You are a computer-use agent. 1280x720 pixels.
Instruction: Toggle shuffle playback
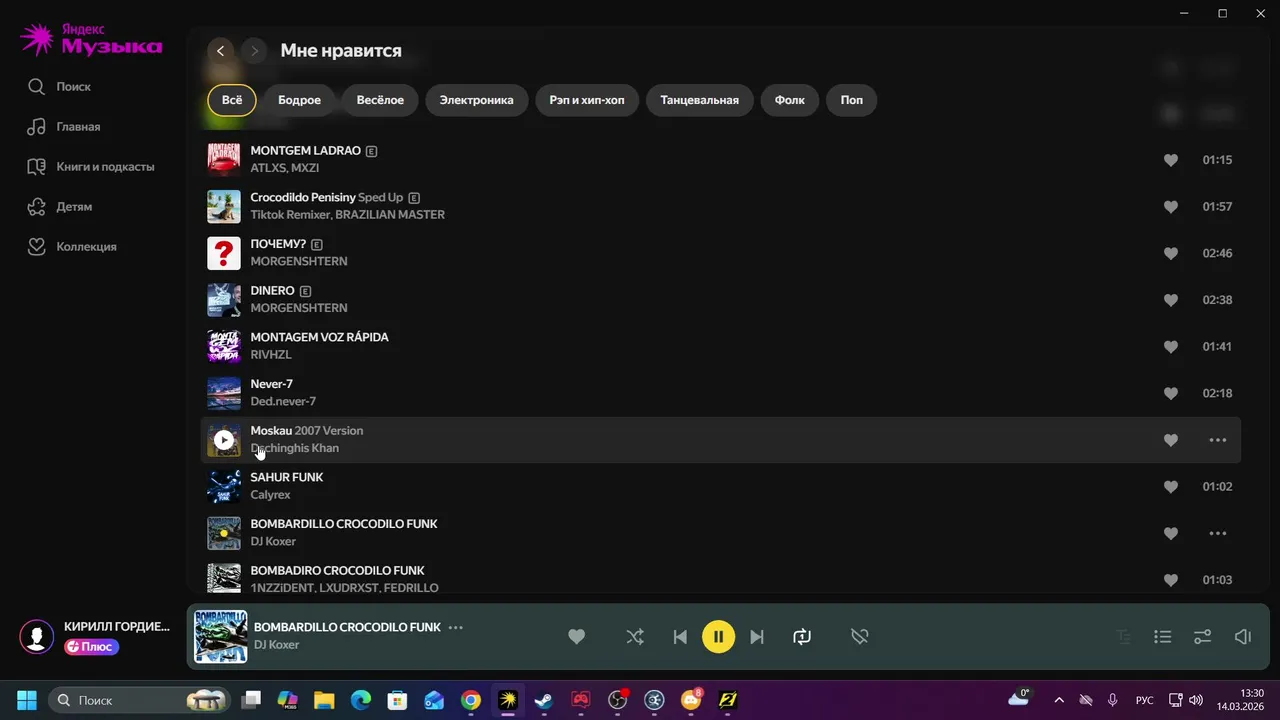tap(635, 637)
